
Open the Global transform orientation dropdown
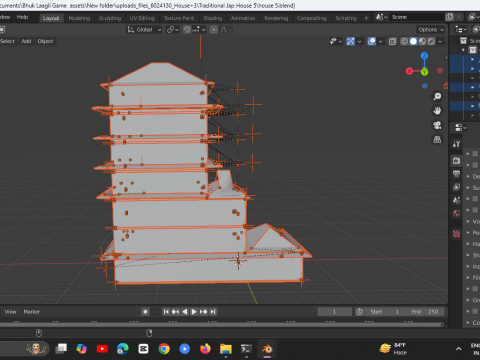[x=144, y=30]
